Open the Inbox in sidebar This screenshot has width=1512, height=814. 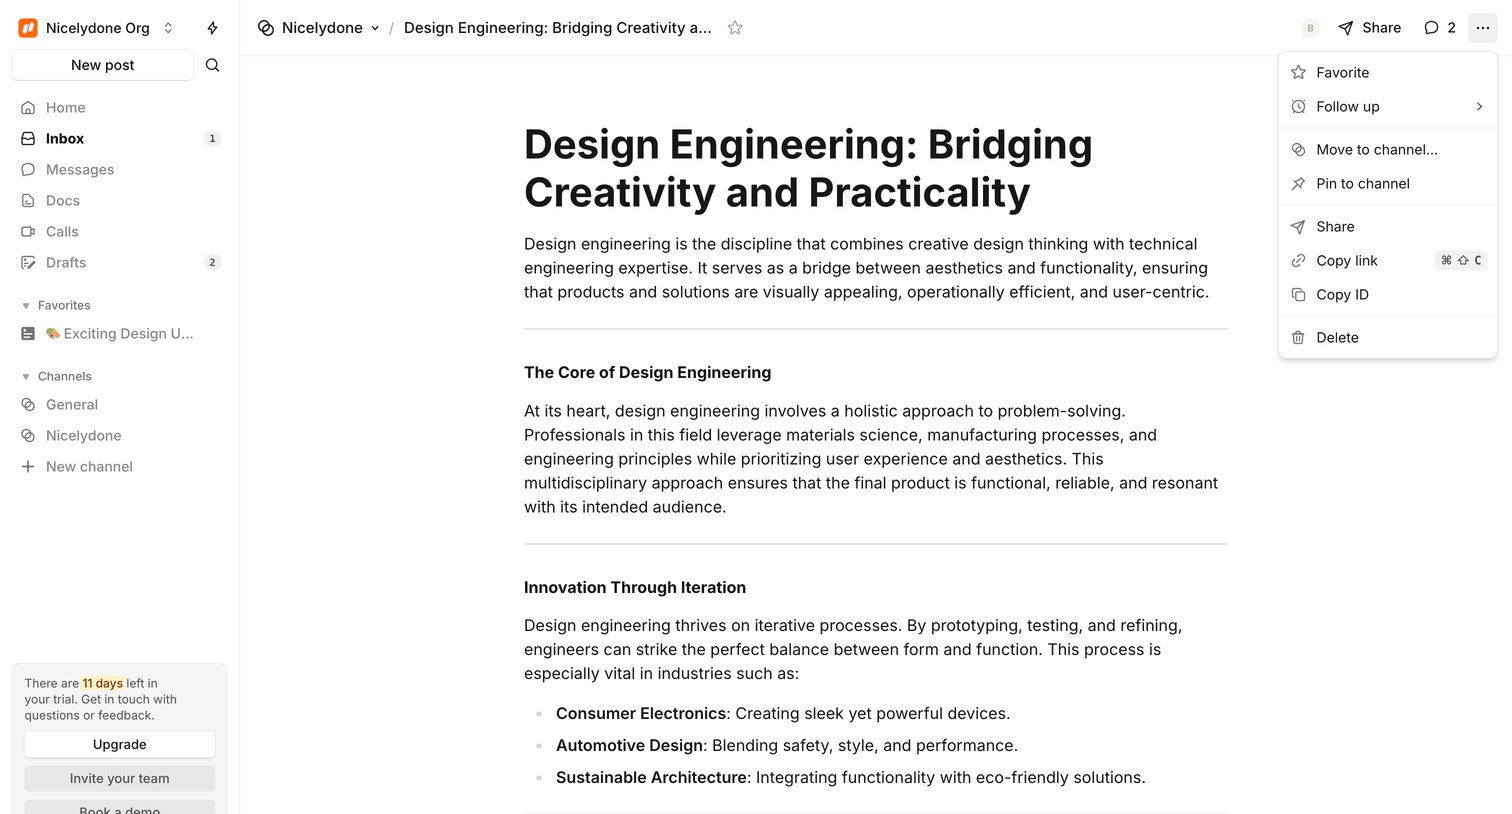(120, 139)
